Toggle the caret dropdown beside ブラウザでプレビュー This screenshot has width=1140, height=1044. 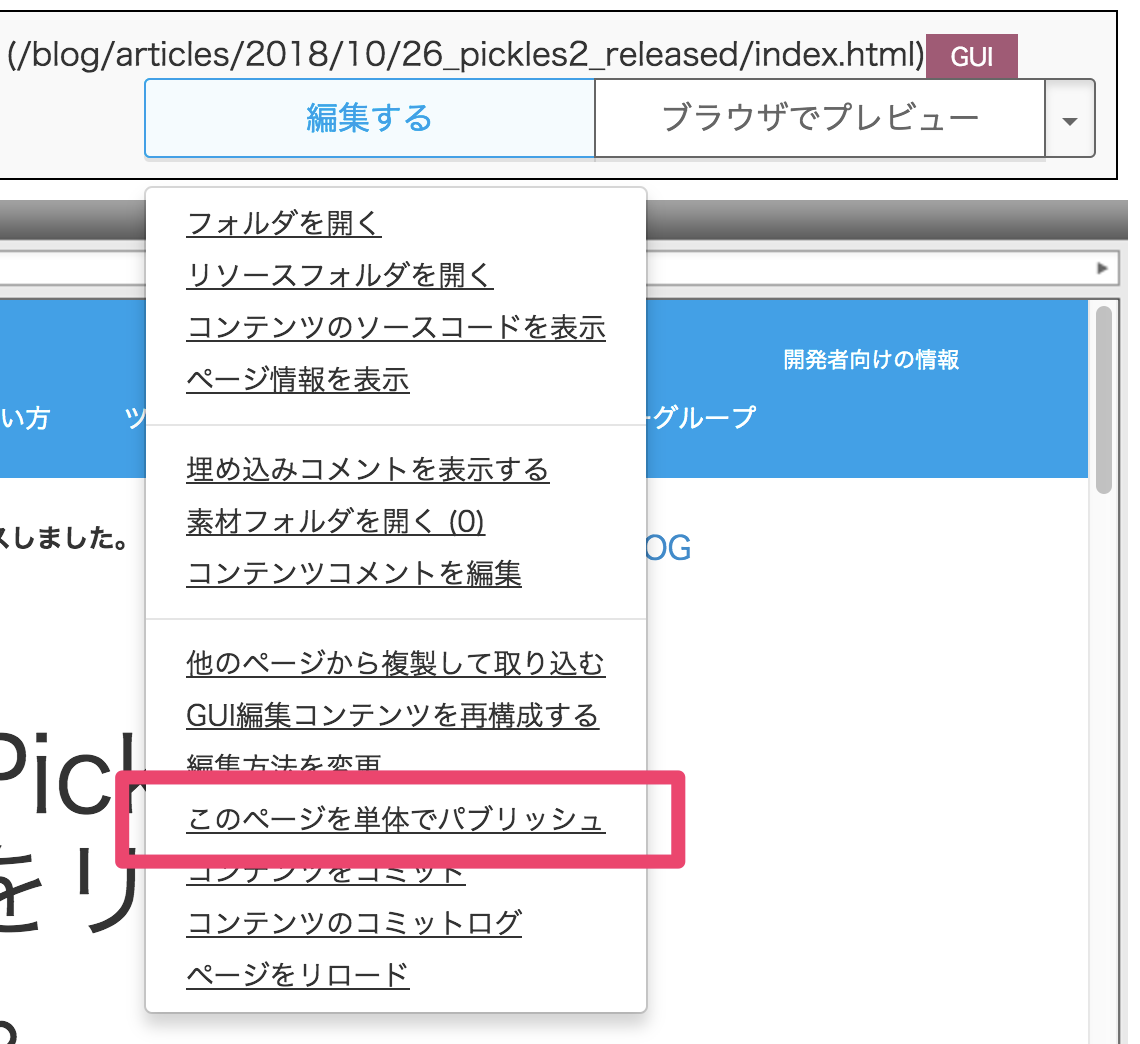pos(1070,121)
